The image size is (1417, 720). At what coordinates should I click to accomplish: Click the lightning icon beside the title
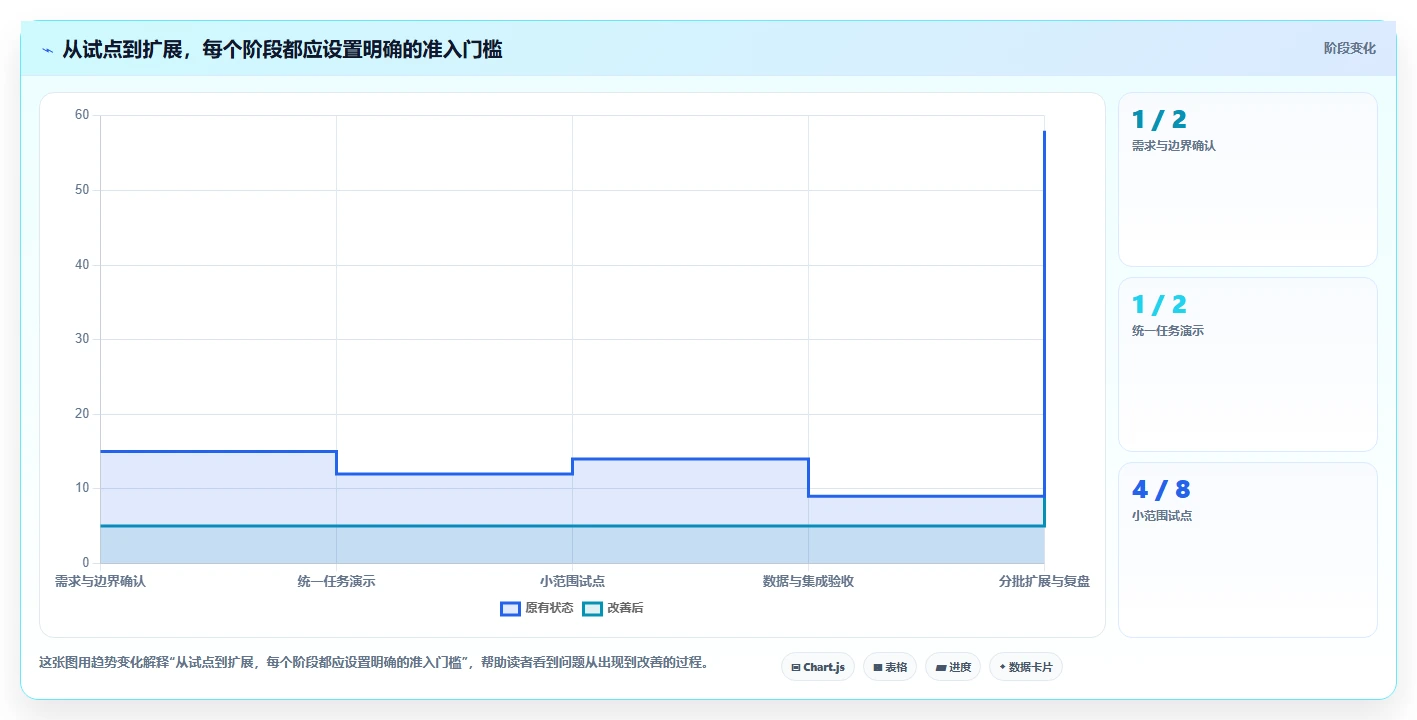point(47,50)
